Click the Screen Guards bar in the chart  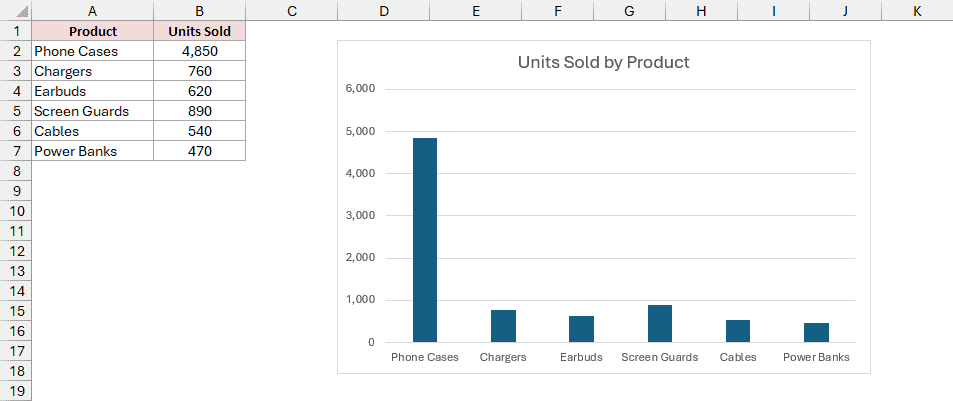pyautogui.click(x=659, y=324)
